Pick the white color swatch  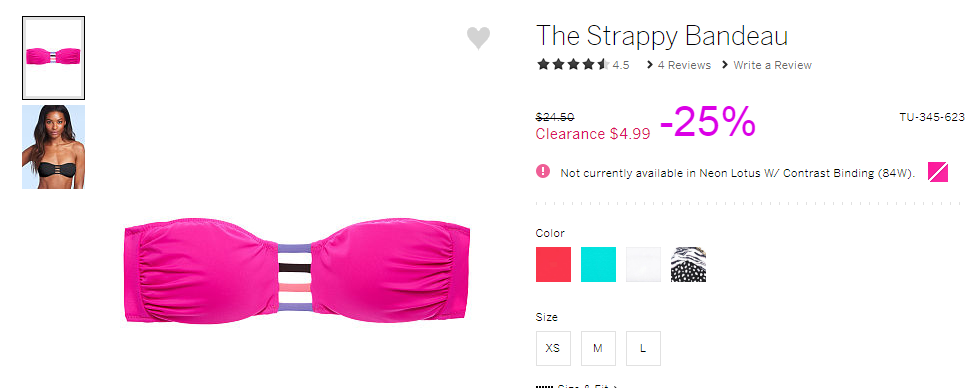coord(643,264)
